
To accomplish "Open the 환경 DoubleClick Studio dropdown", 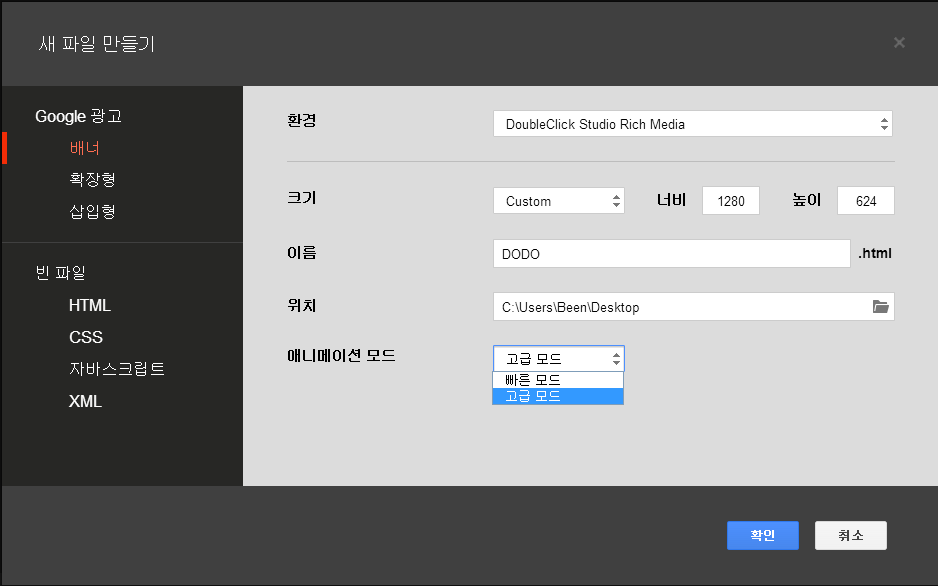I will 692,124.
